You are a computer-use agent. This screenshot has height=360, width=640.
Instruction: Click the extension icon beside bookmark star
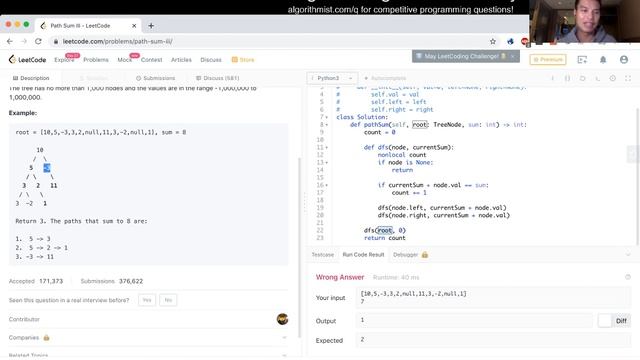pyautogui.click(x=510, y=41)
